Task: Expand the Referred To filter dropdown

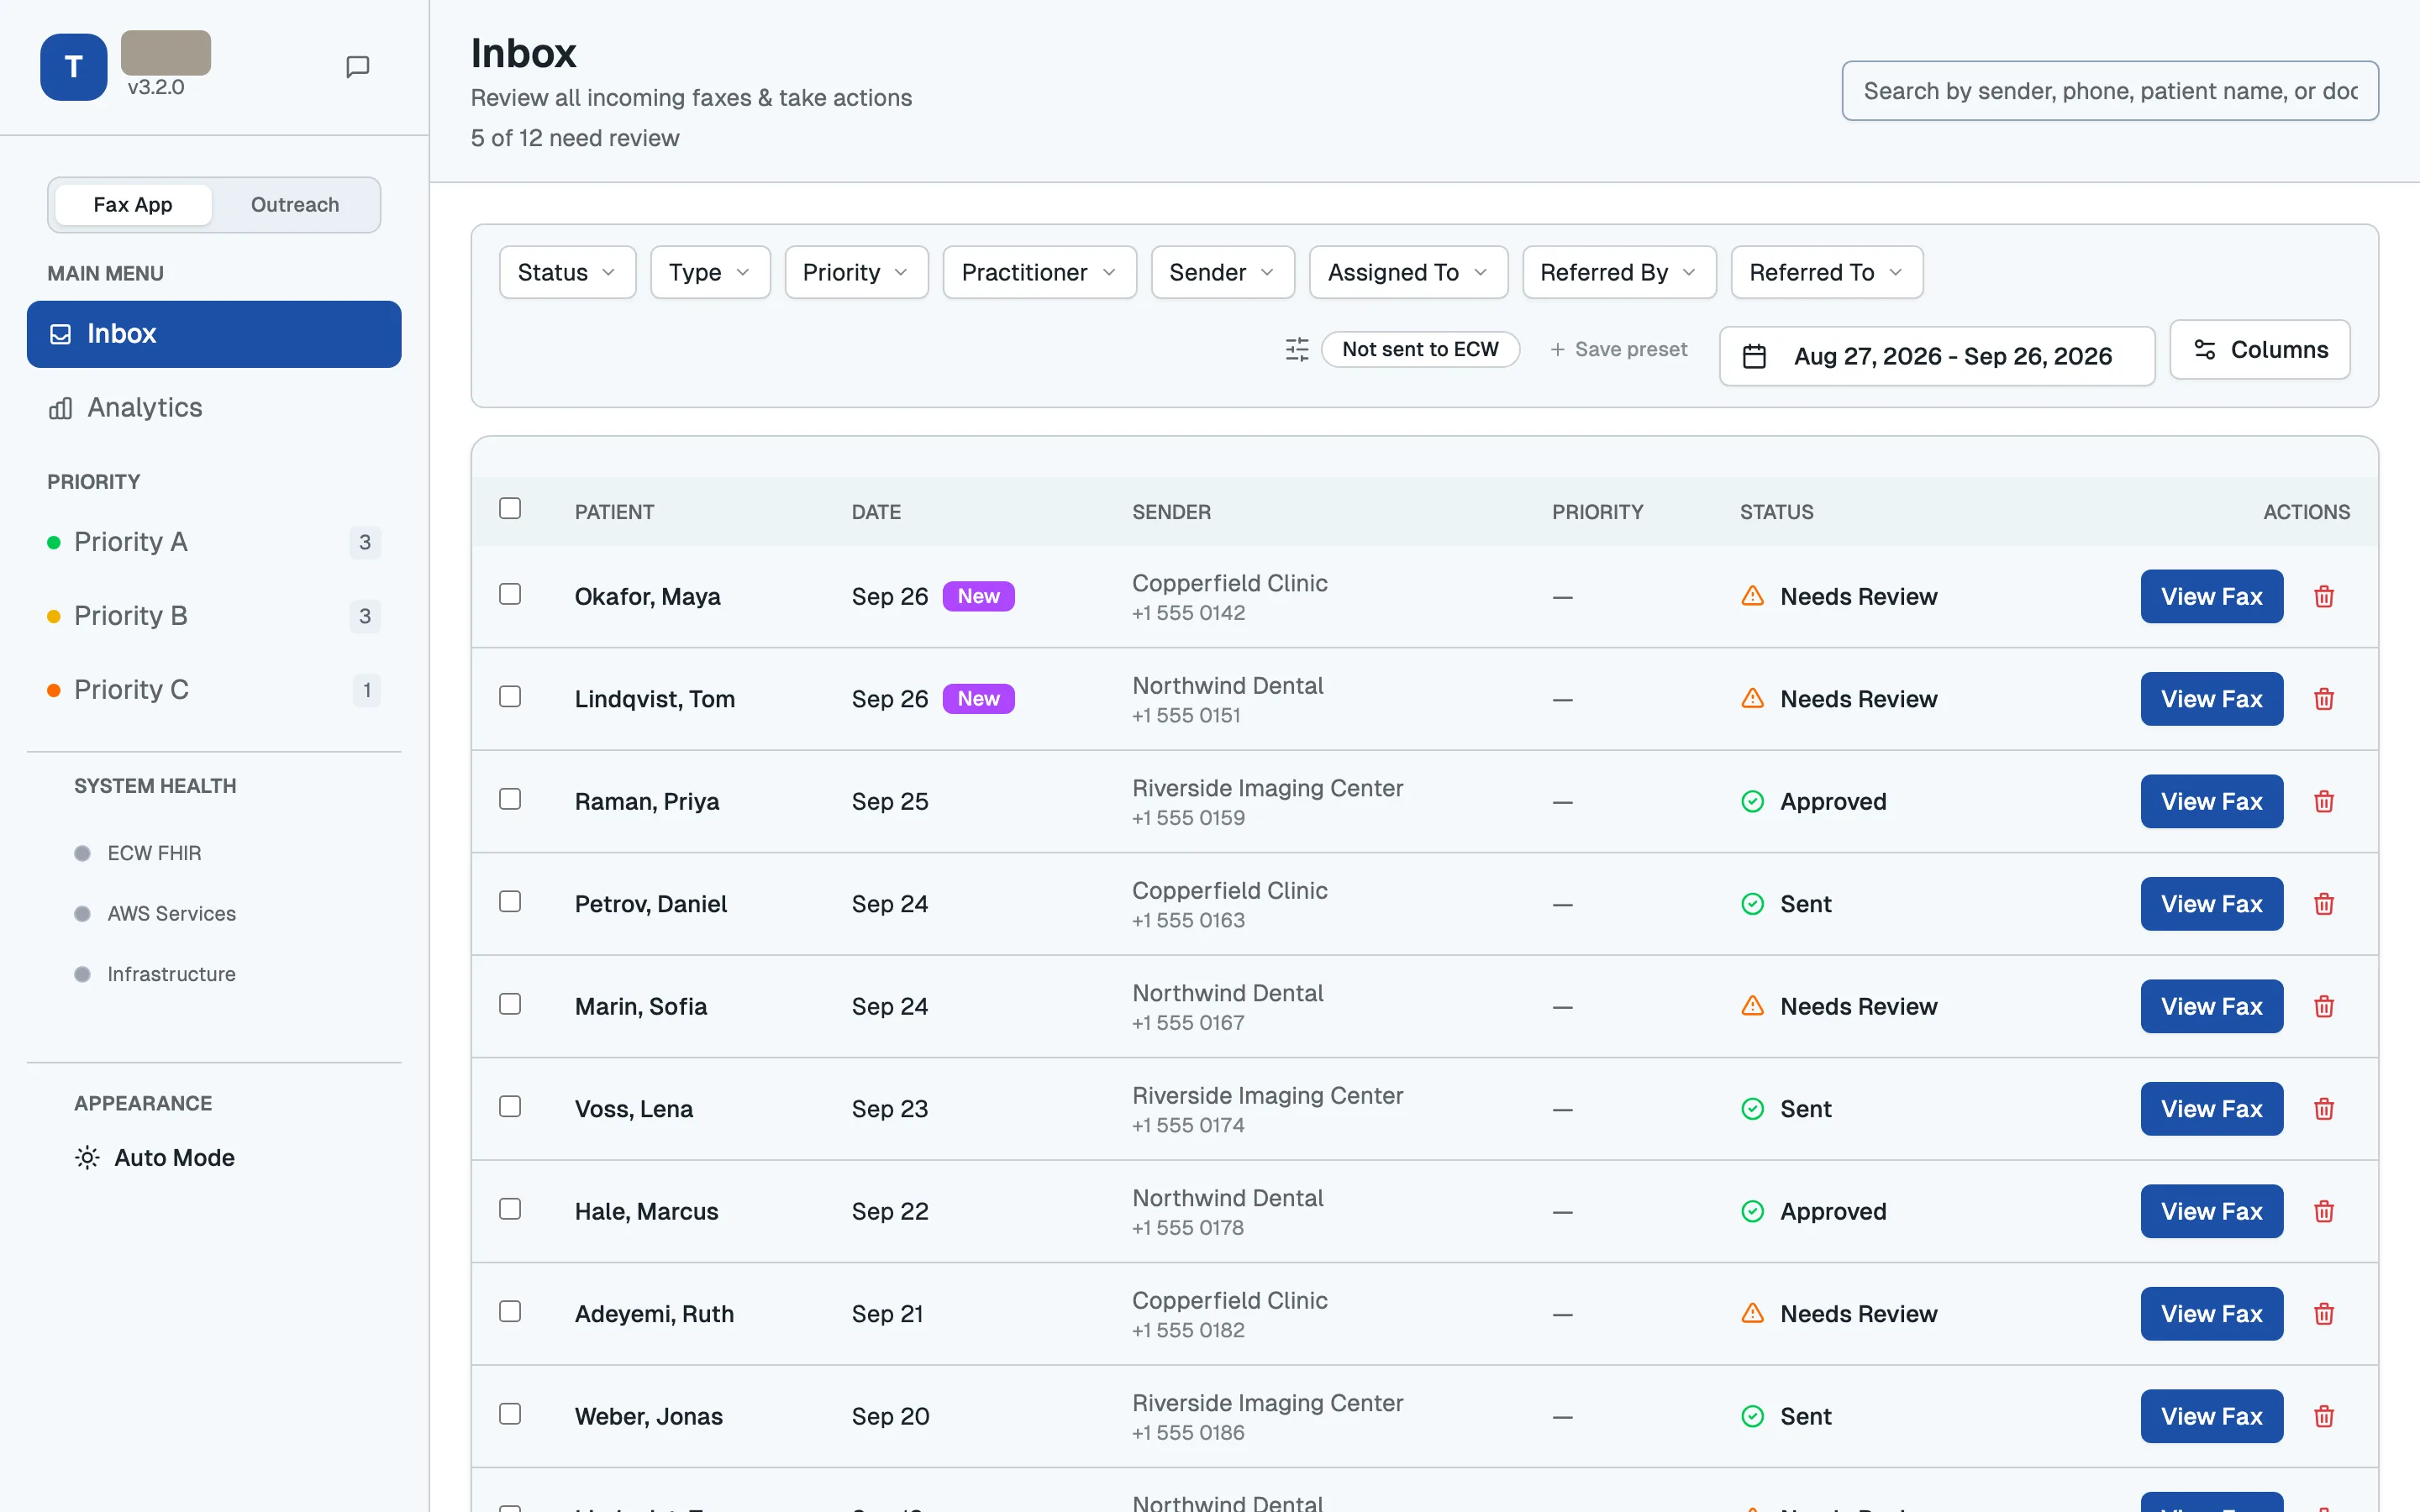Action: tap(1826, 272)
